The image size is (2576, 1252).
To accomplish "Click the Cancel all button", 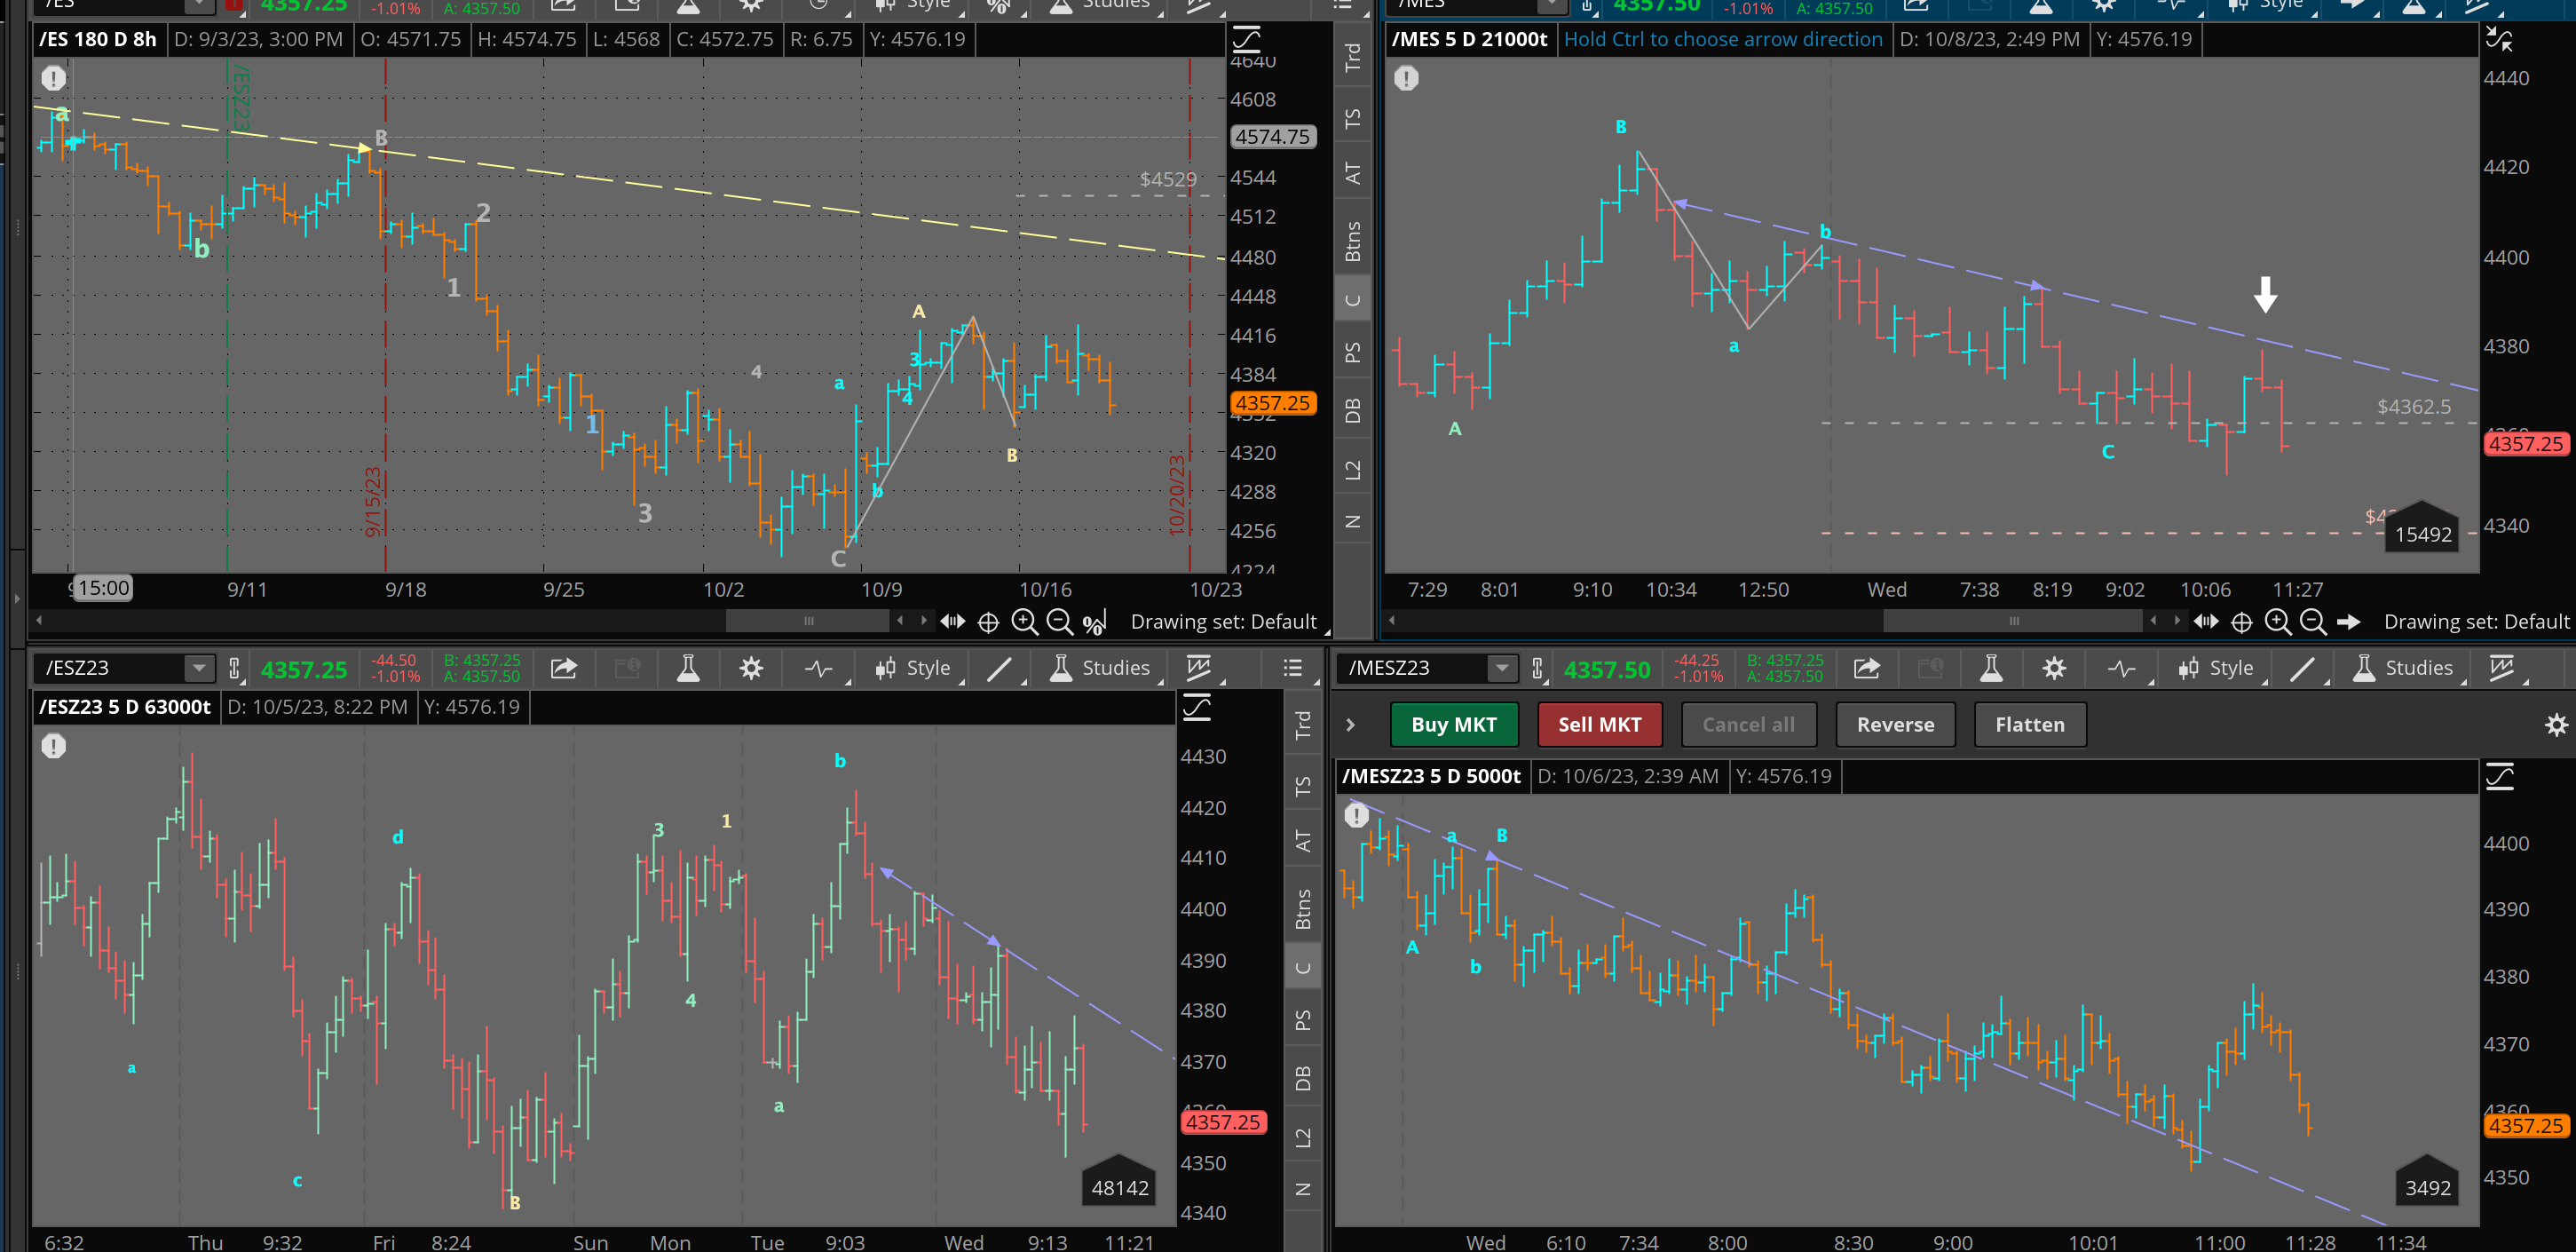I will [1749, 725].
